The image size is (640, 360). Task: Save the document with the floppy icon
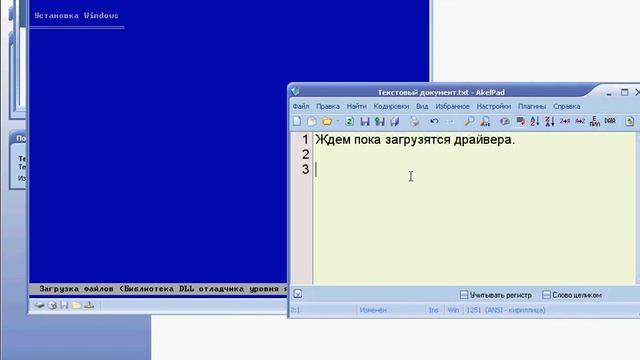pyautogui.click(x=365, y=121)
